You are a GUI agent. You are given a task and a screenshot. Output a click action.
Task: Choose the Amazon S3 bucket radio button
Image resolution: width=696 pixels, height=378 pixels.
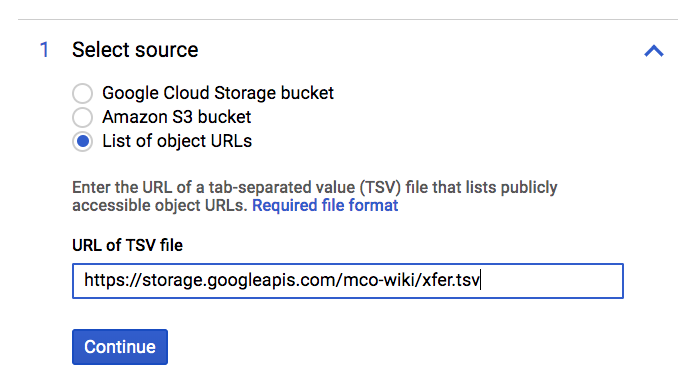pyautogui.click(x=83, y=118)
